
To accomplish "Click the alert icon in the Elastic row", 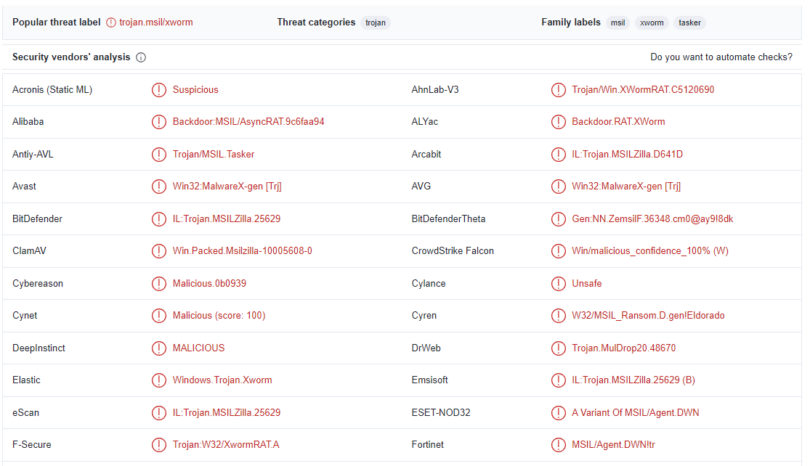I will pos(159,380).
